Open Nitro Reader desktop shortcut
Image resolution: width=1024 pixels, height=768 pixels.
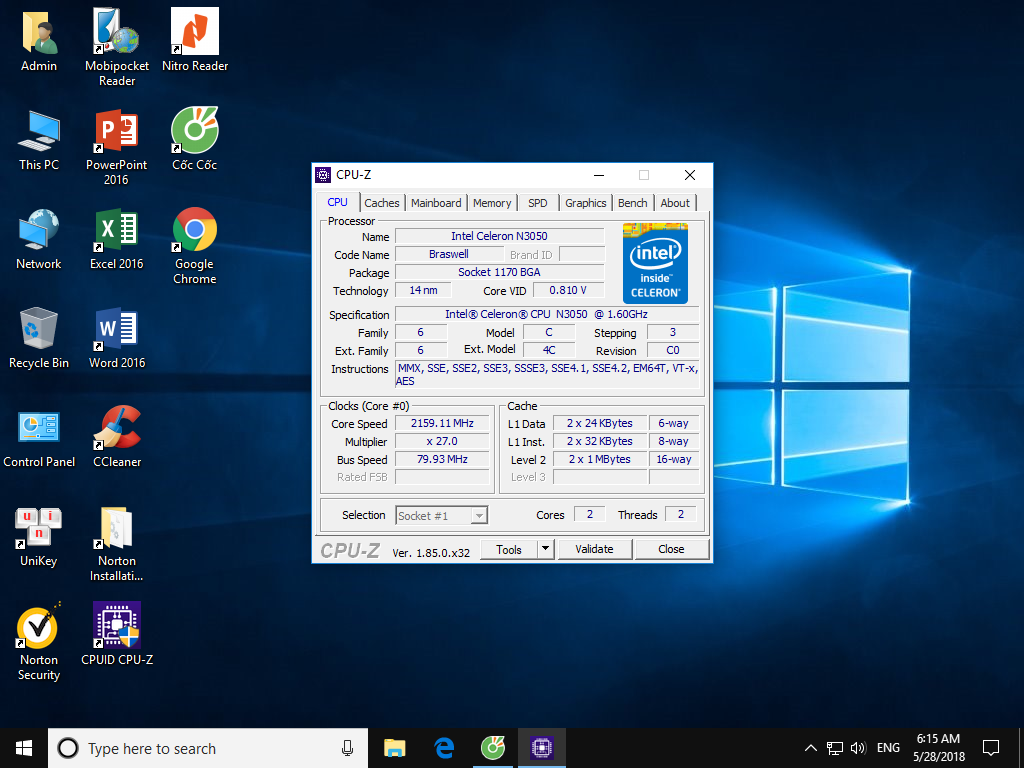tap(195, 40)
